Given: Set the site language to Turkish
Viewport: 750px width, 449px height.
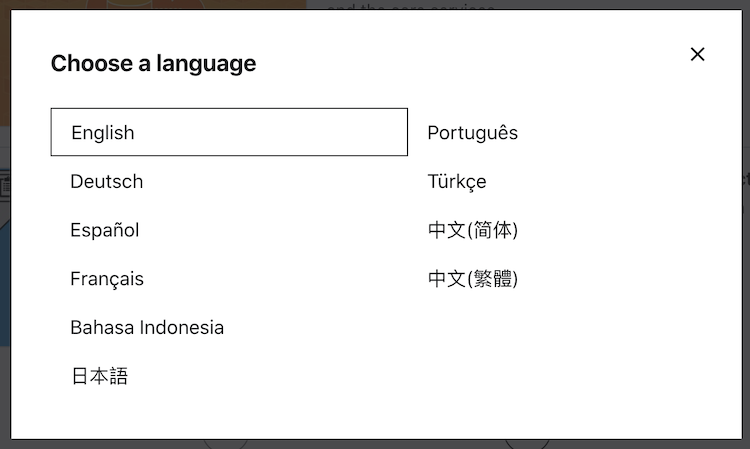Looking at the screenshot, I should (457, 181).
